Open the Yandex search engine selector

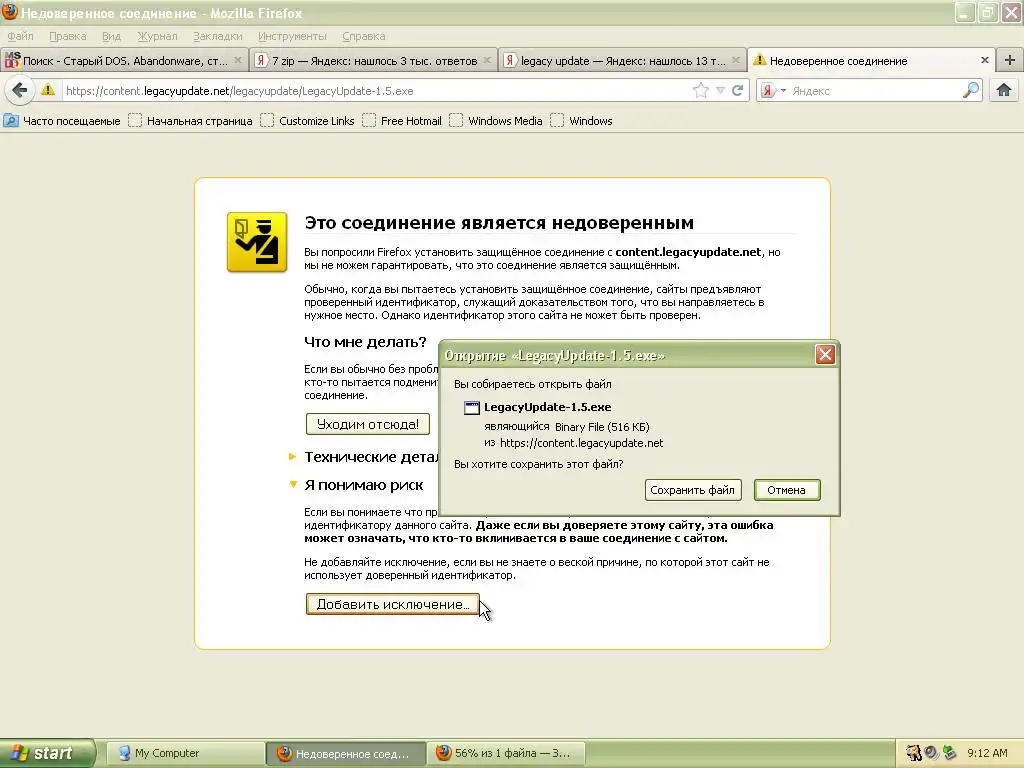point(774,90)
